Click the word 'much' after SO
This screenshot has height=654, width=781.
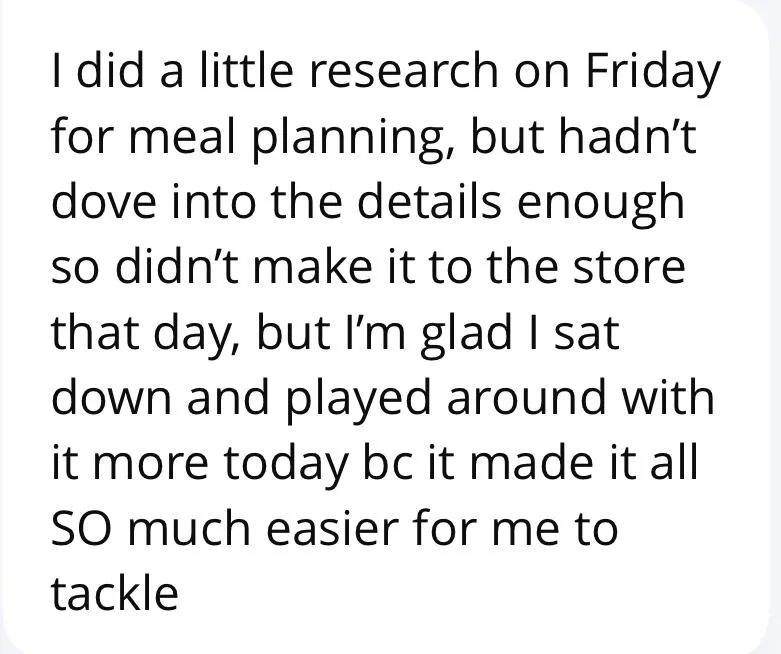click(x=190, y=529)
